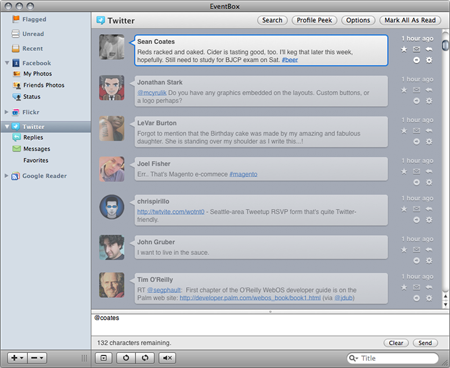
Task: Click envelope icon on Tim O'Reilly's tweet
Action: coord(416,287)
